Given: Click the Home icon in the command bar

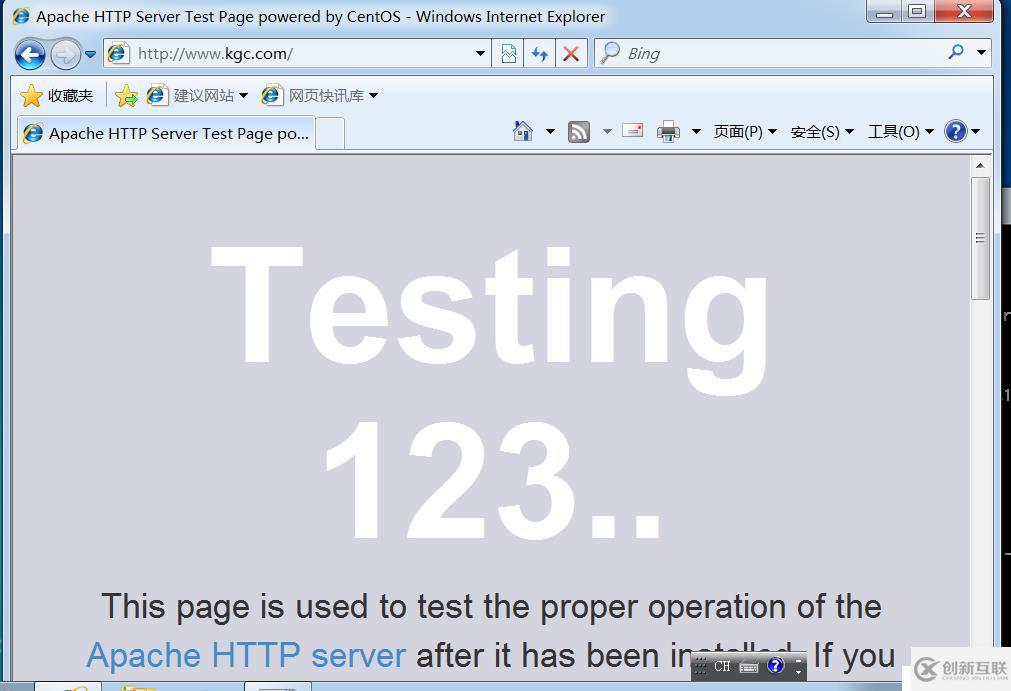Looking at the screenshot, I should [x=522, y=131].
